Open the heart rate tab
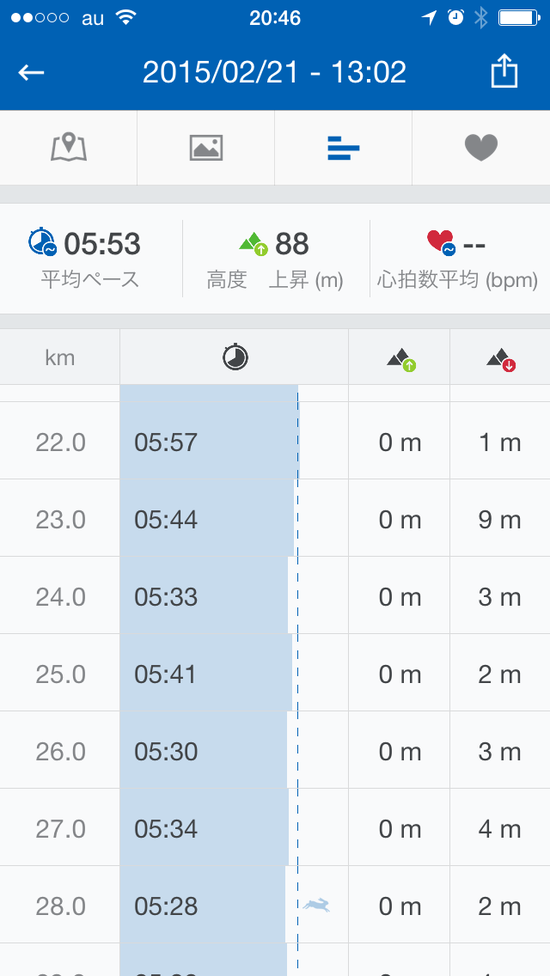The width and height of the screenshot is (550, 976). pos(481,148)
